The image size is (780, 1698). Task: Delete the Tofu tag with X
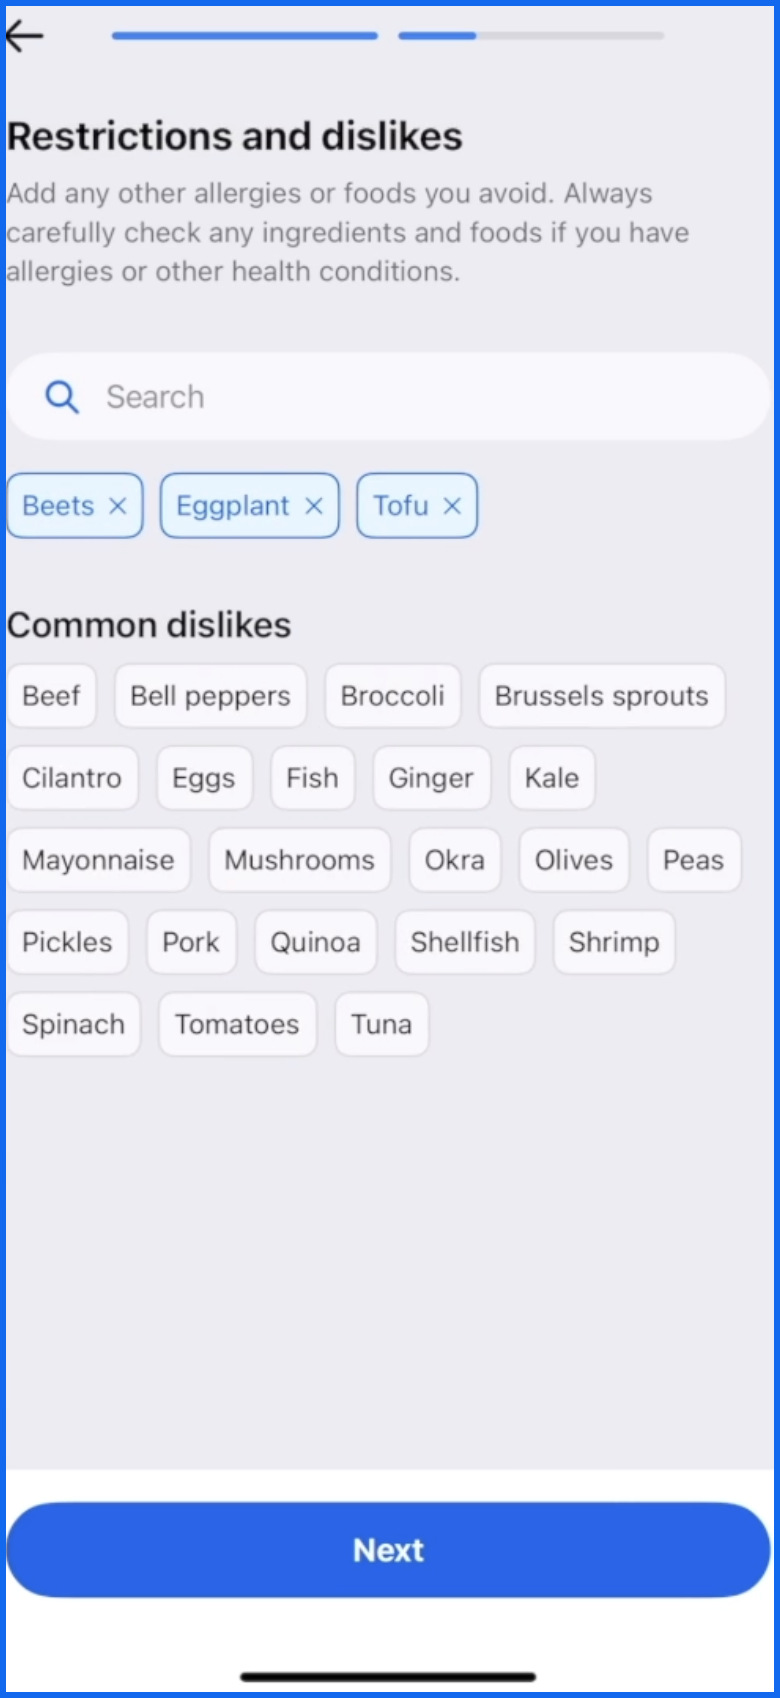pos(452,506)
